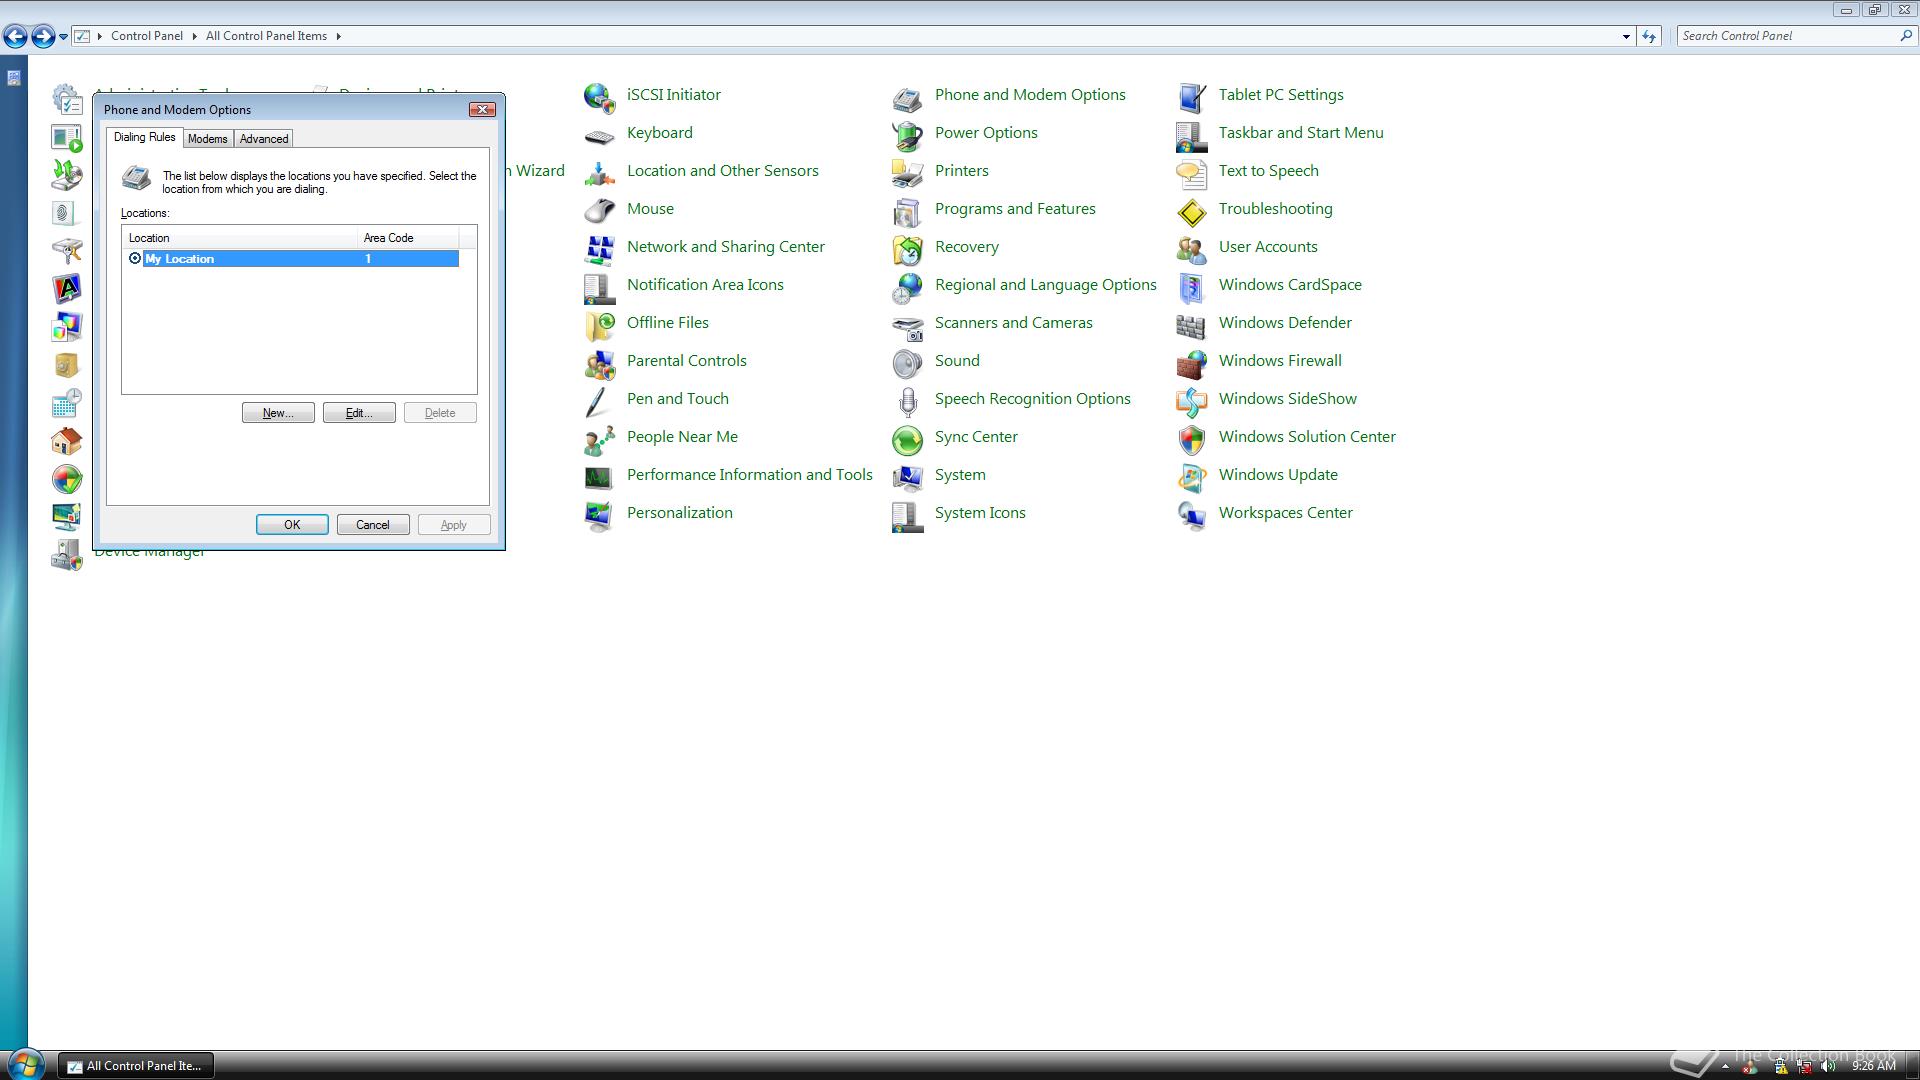Open the Text to Speech link
This screenshot has height=1080, width=1920.
point(1268,171)
